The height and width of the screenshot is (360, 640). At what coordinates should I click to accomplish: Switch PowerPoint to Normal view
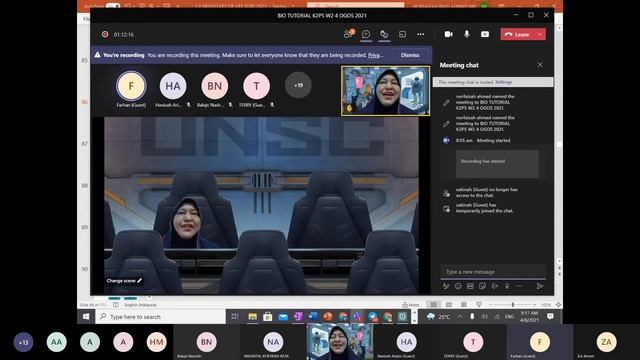(x=433, y=305)
